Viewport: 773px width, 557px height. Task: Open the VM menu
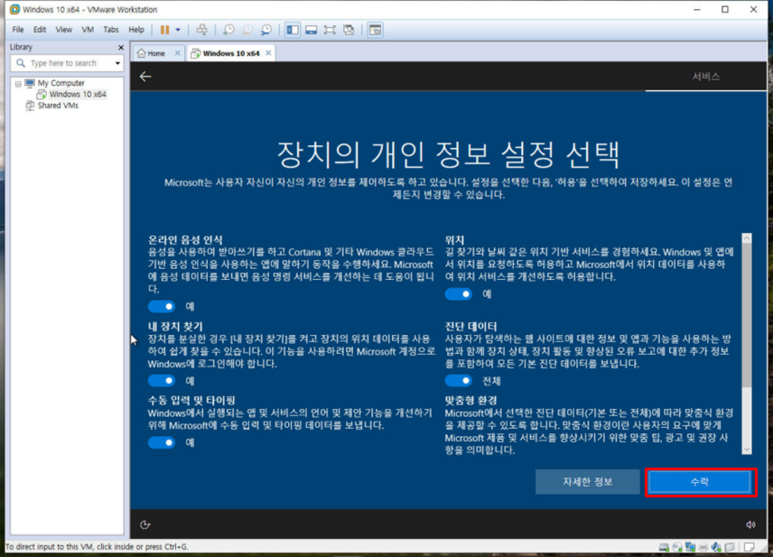point(88,30)
